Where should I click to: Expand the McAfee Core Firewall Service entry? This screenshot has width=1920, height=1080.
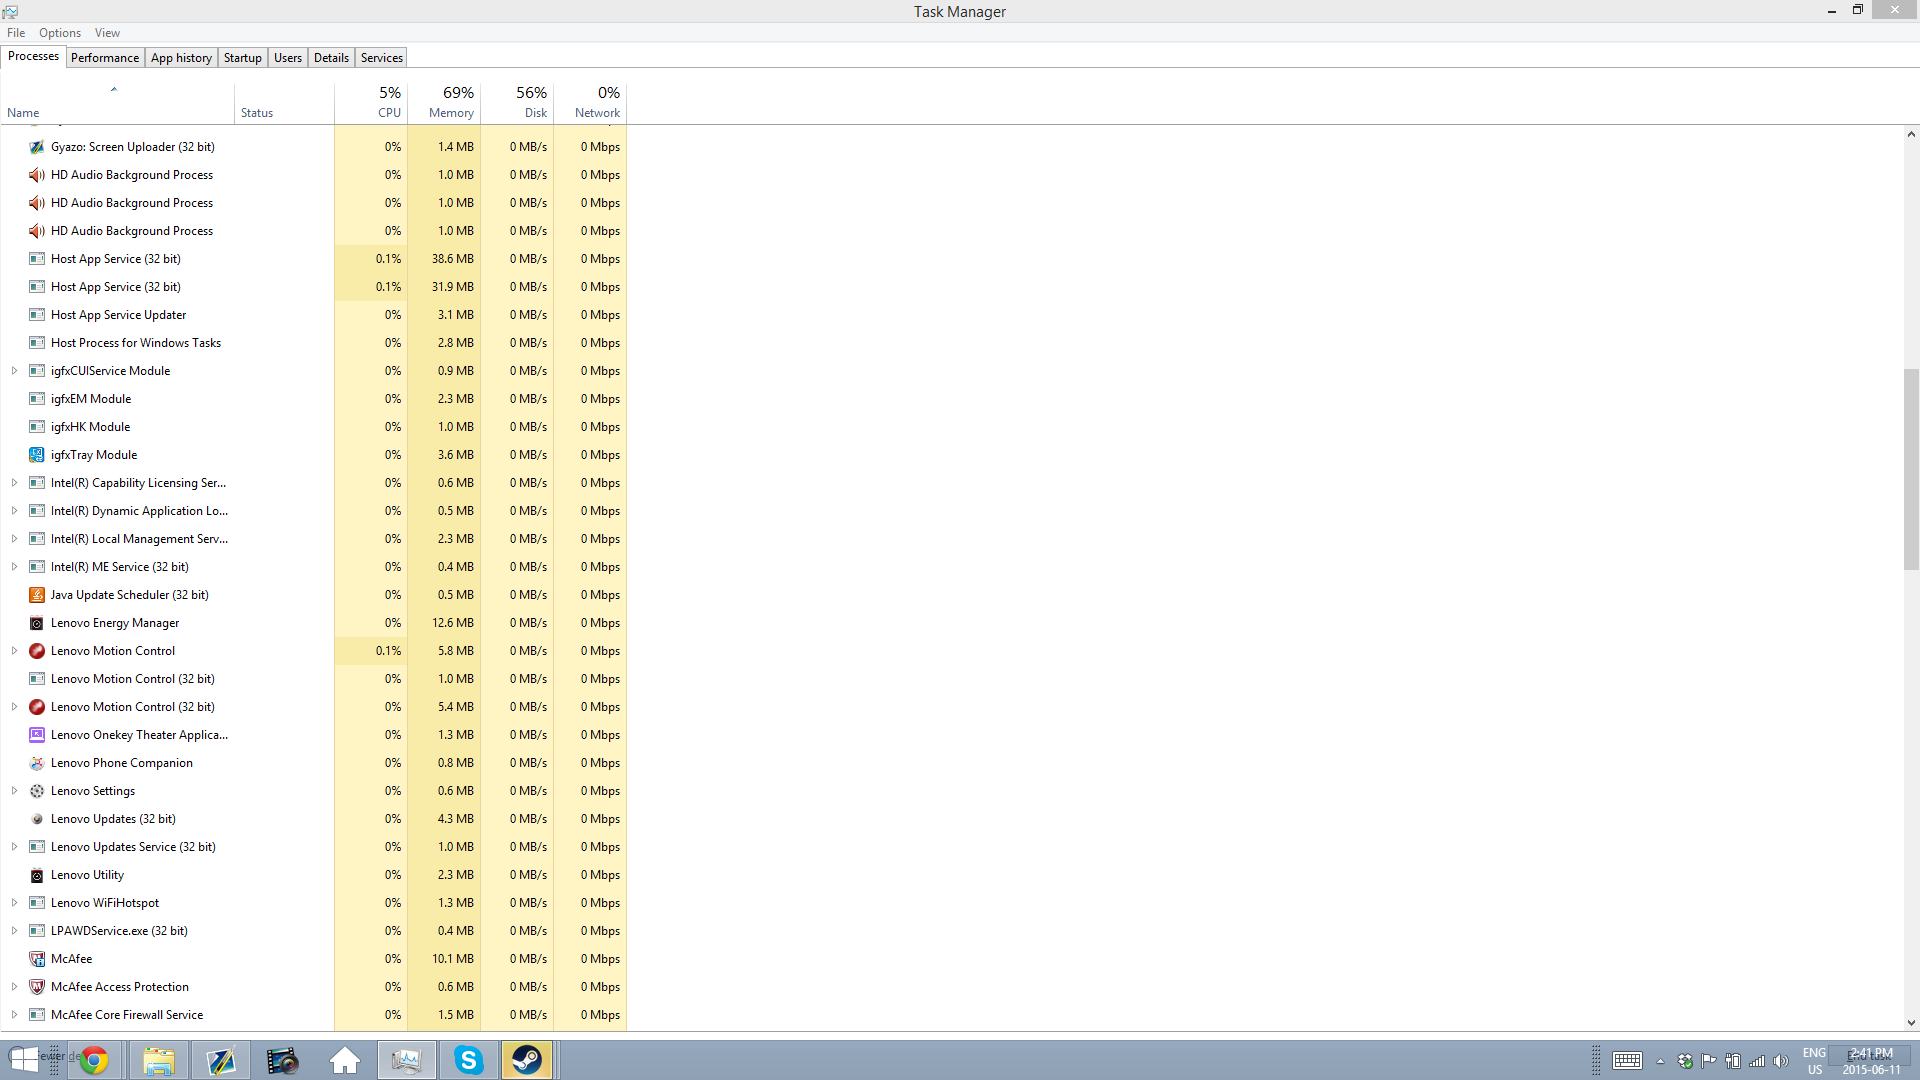tap(14, 1015)
